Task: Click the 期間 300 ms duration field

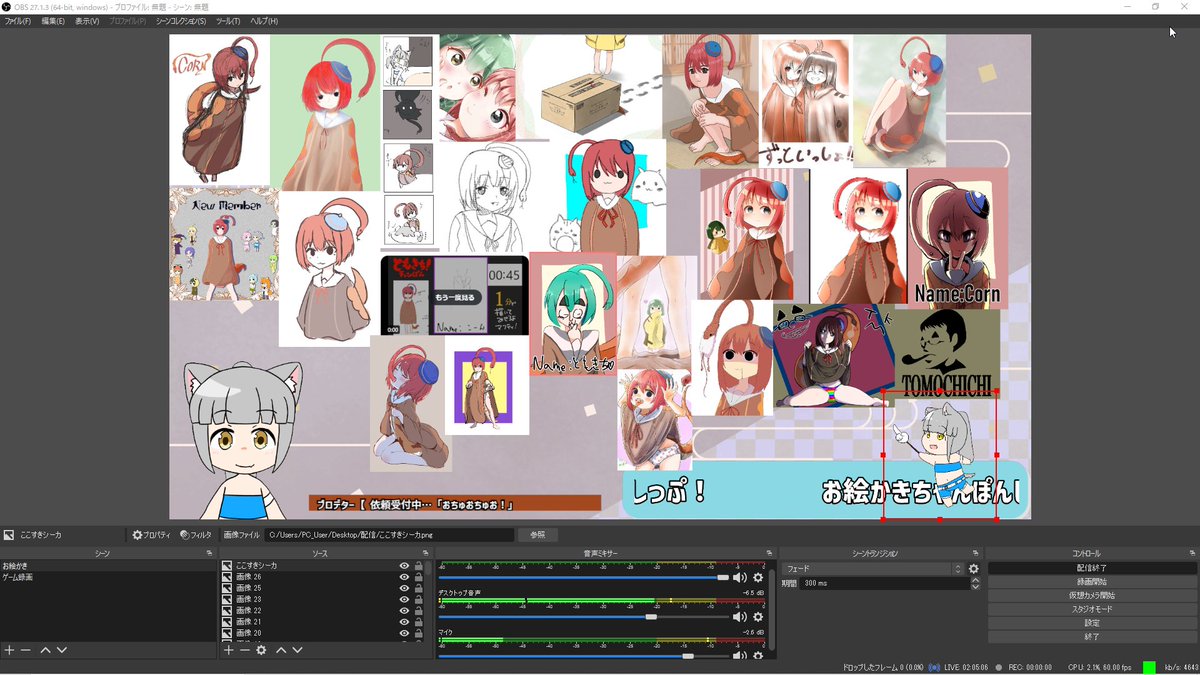Action: [x=885, y=583]
